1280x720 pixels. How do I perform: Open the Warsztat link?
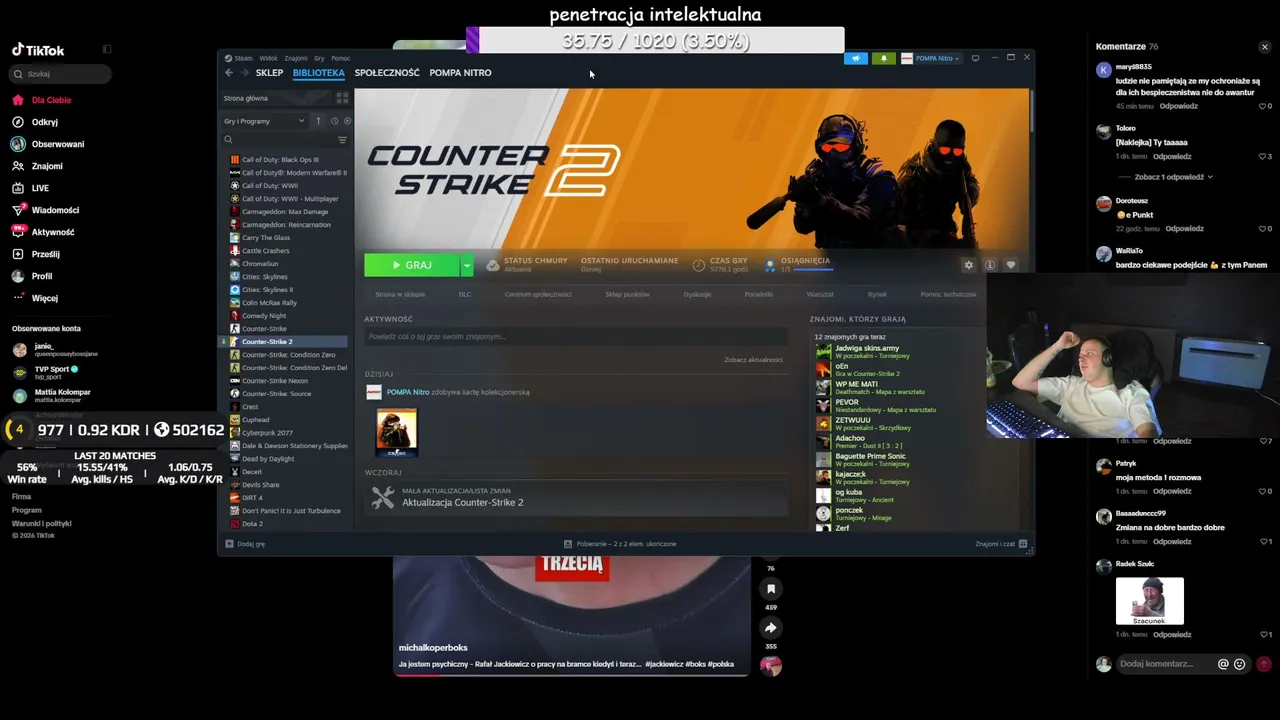click(x=820, y=294)
